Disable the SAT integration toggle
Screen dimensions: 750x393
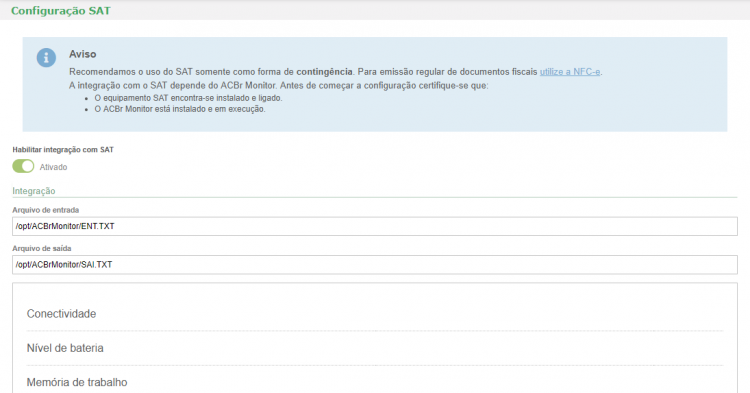tap(23, 166)
